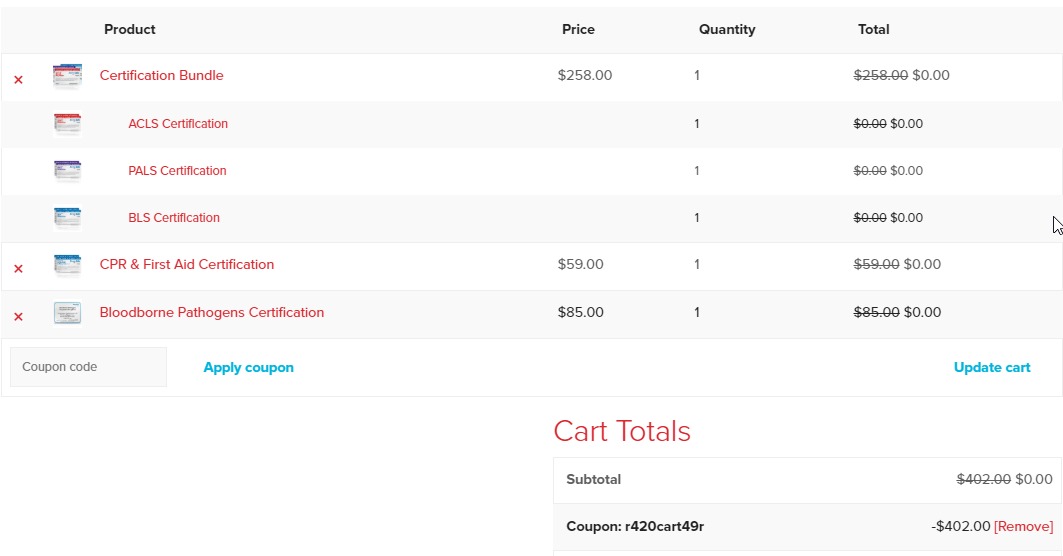This screenshot has height=556, width=1063.
Task: View Bloodborne Pathogens Certification product page
Action: [211, 313]
